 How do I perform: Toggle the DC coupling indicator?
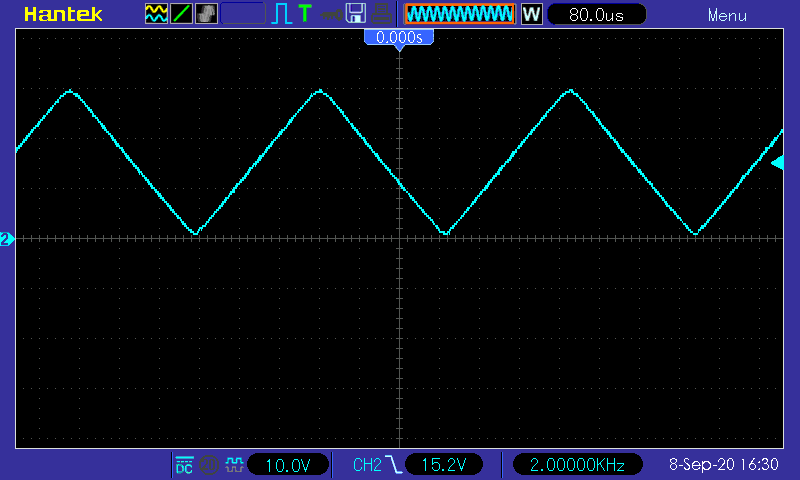click(184, 465)
